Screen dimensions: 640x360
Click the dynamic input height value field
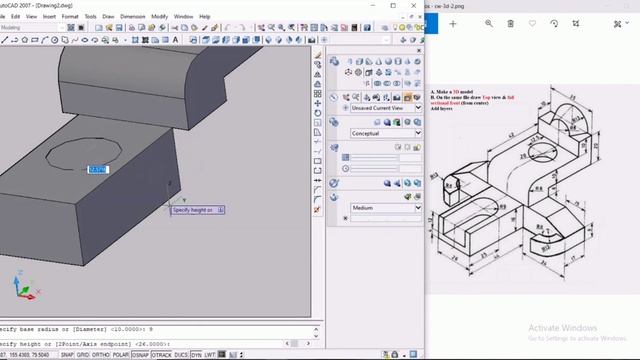pos(98,169)
